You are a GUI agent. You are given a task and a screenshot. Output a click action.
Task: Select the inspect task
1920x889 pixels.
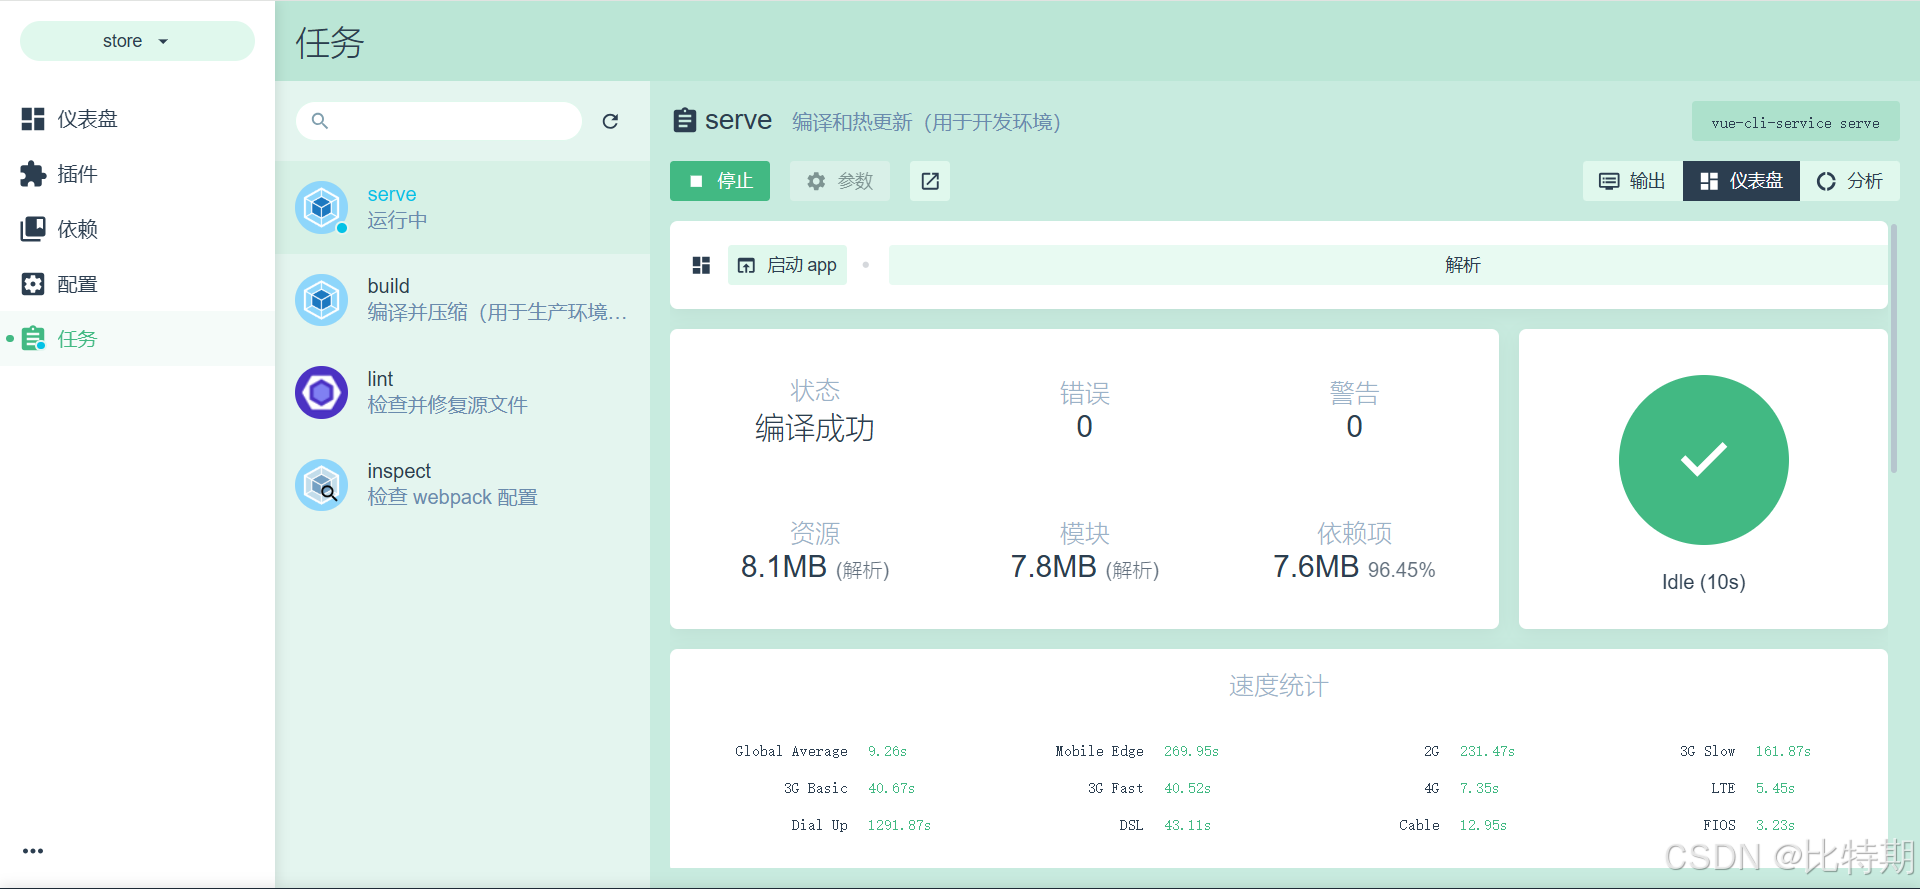click(462, 485)
